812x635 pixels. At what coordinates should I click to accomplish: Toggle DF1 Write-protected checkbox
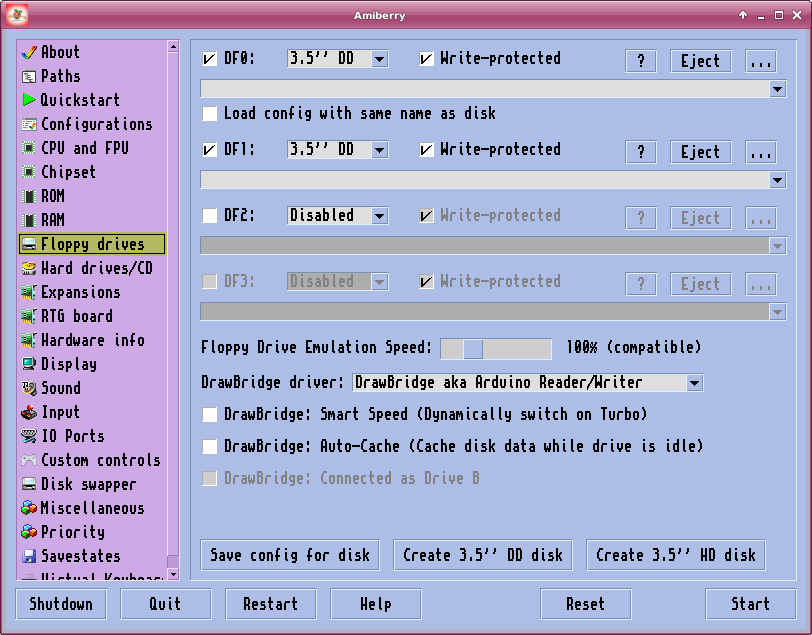click(426, 150)
